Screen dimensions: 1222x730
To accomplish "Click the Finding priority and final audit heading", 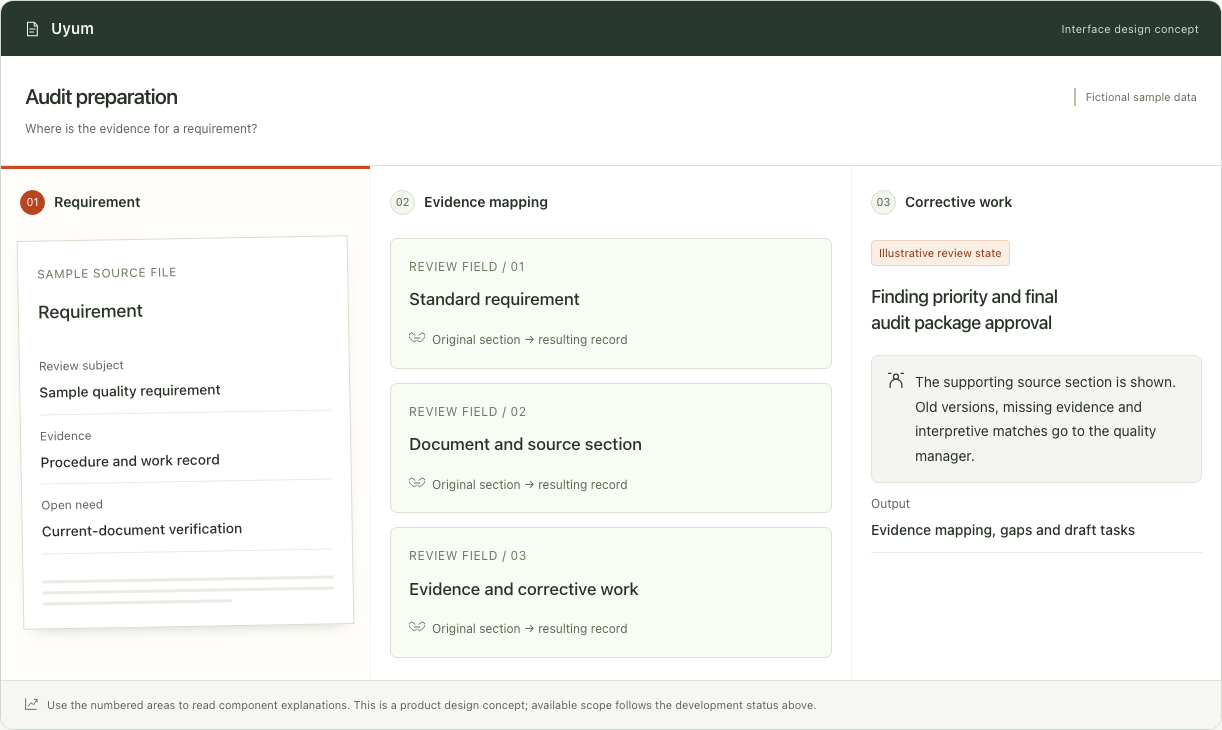I will click(x=964, y=310).
